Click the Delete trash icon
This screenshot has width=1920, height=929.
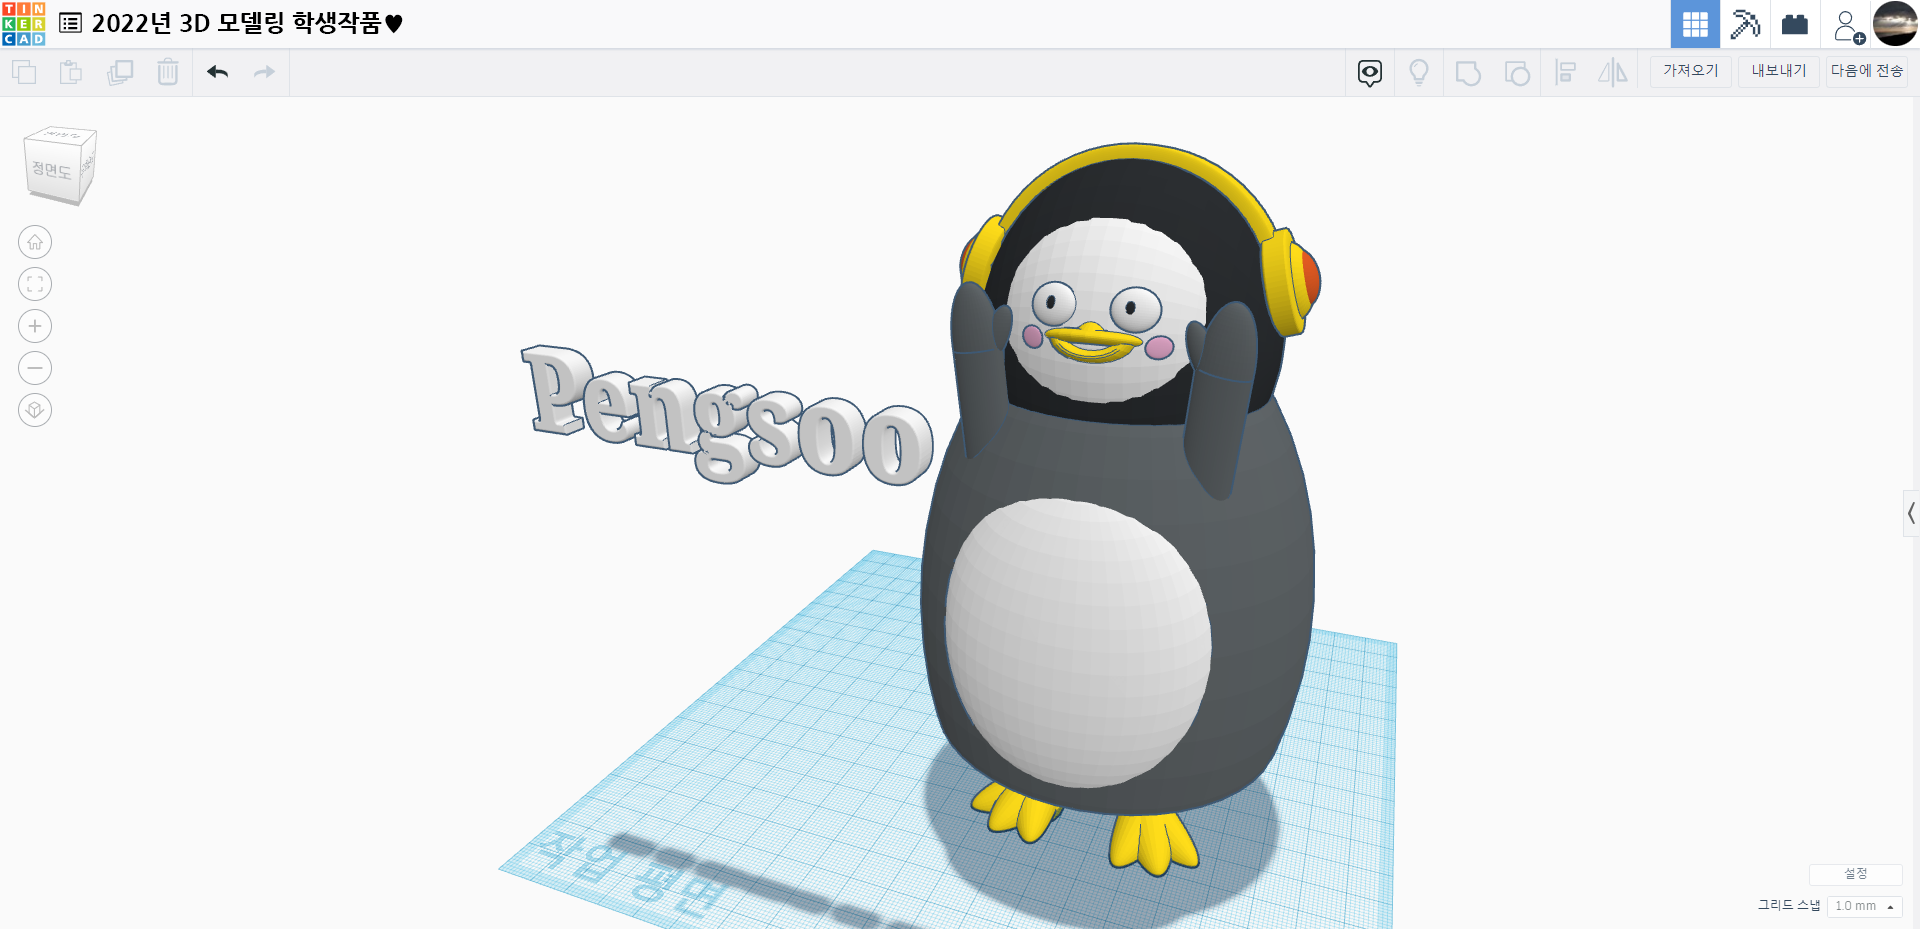pyautogui.click(x=168, y=72)
